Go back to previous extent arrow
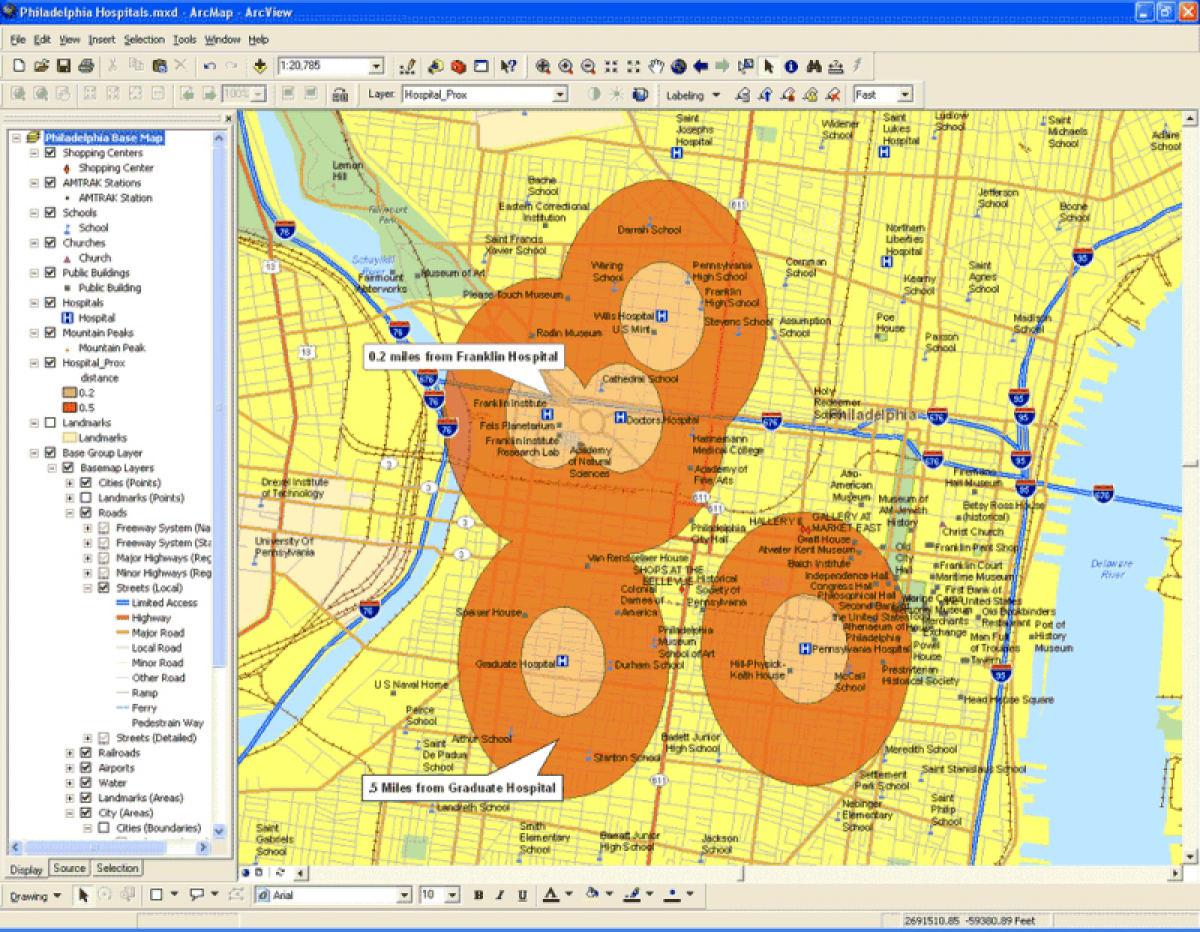This screenshot has height=932, width=1200. point(701,67)
